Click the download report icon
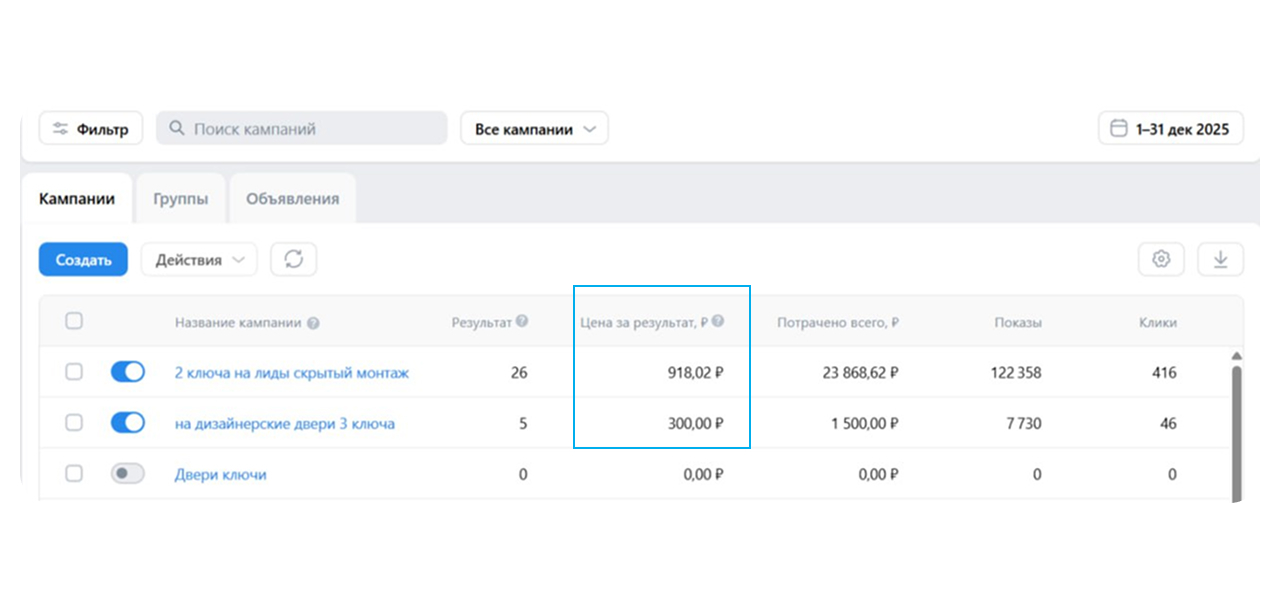The height and width of the screenshot is (600, 1280). point(1220,260)
